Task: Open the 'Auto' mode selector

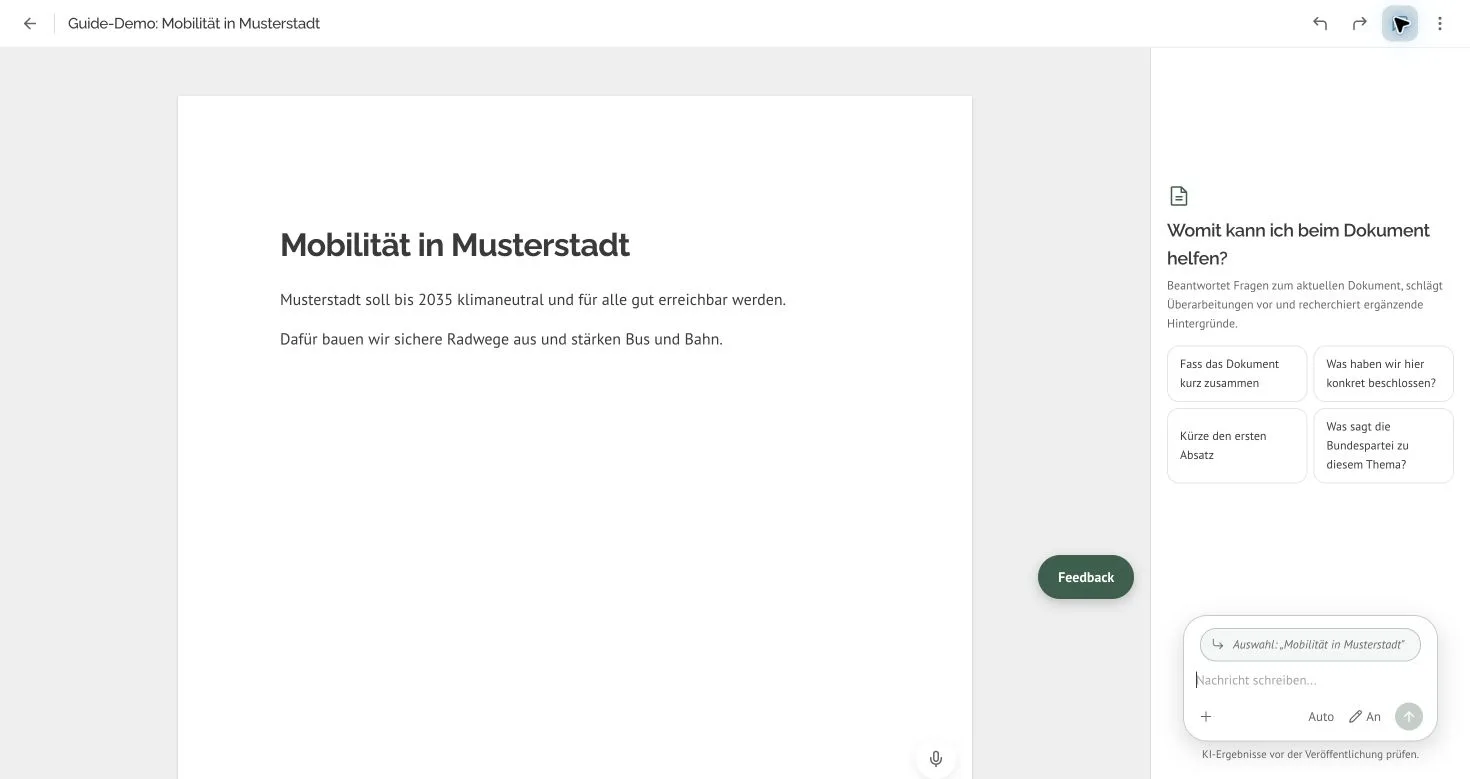Action: [x=1321, y=716]
